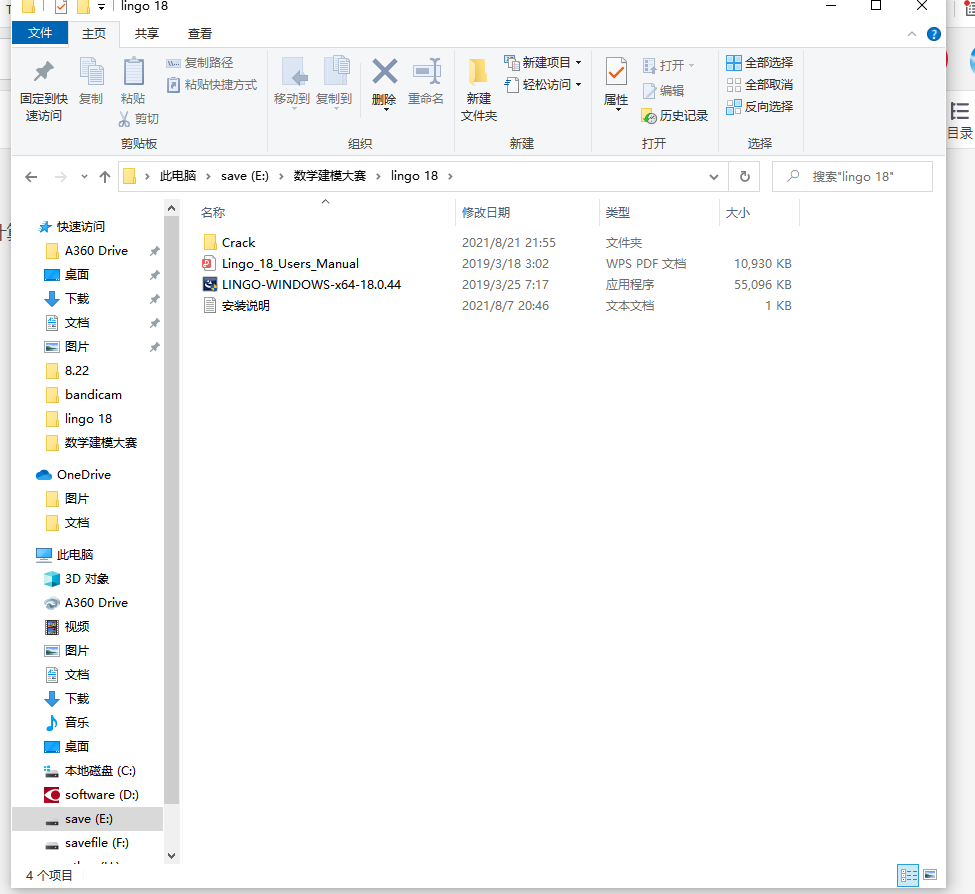Click Select none command

(759, 85)
